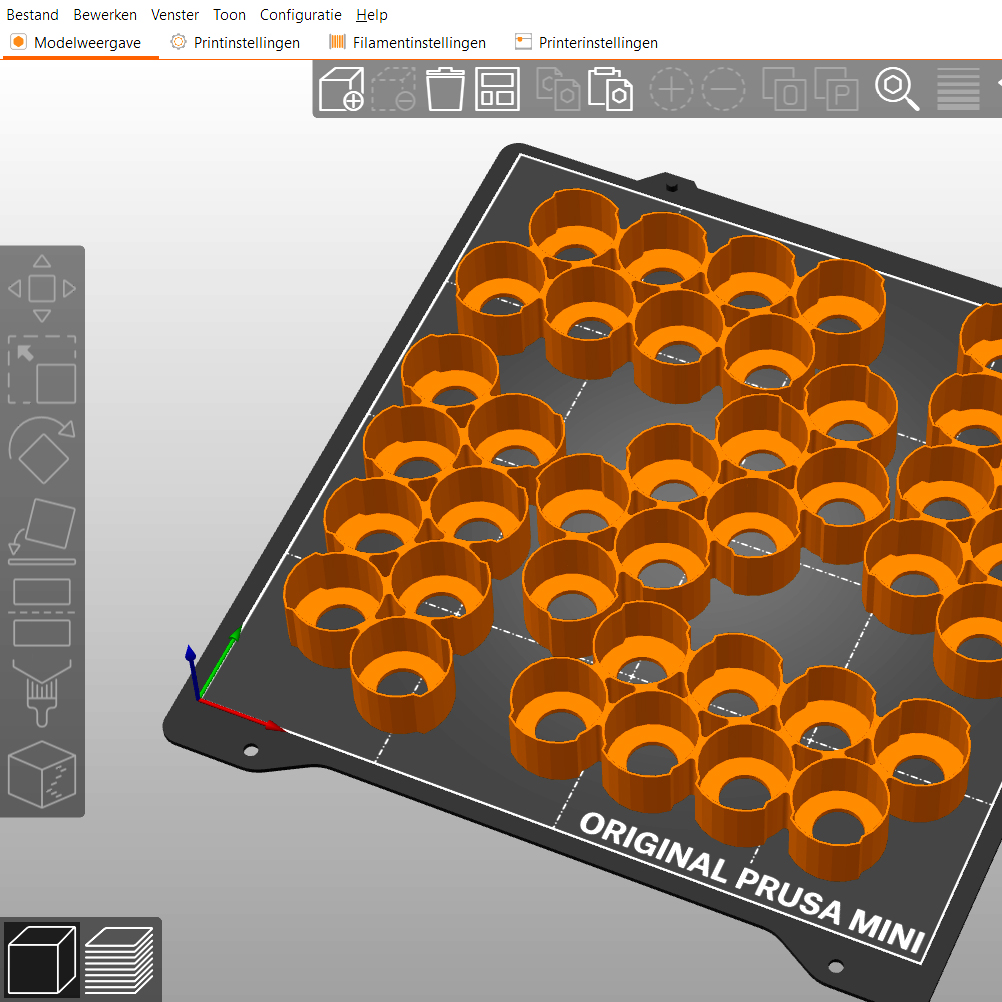This screenshot has width=1002, height=1002.
Task: Select the Scale tool
Action: pos(42,369)
